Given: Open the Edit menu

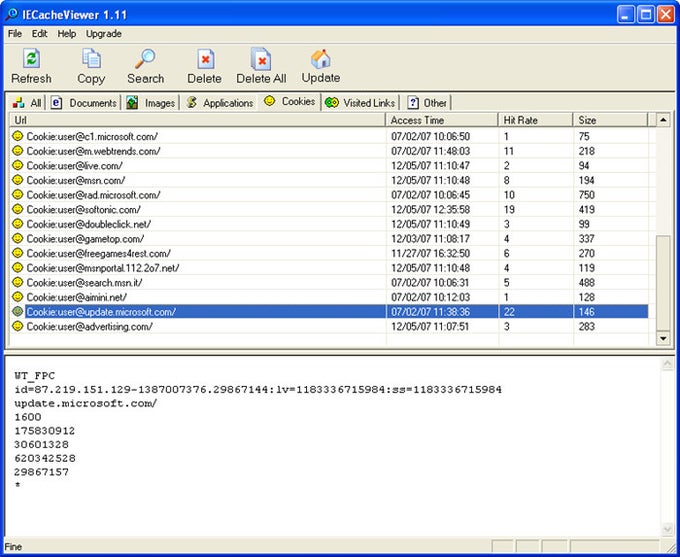Looking at the screenshot, I should click(x=39, y=33).
